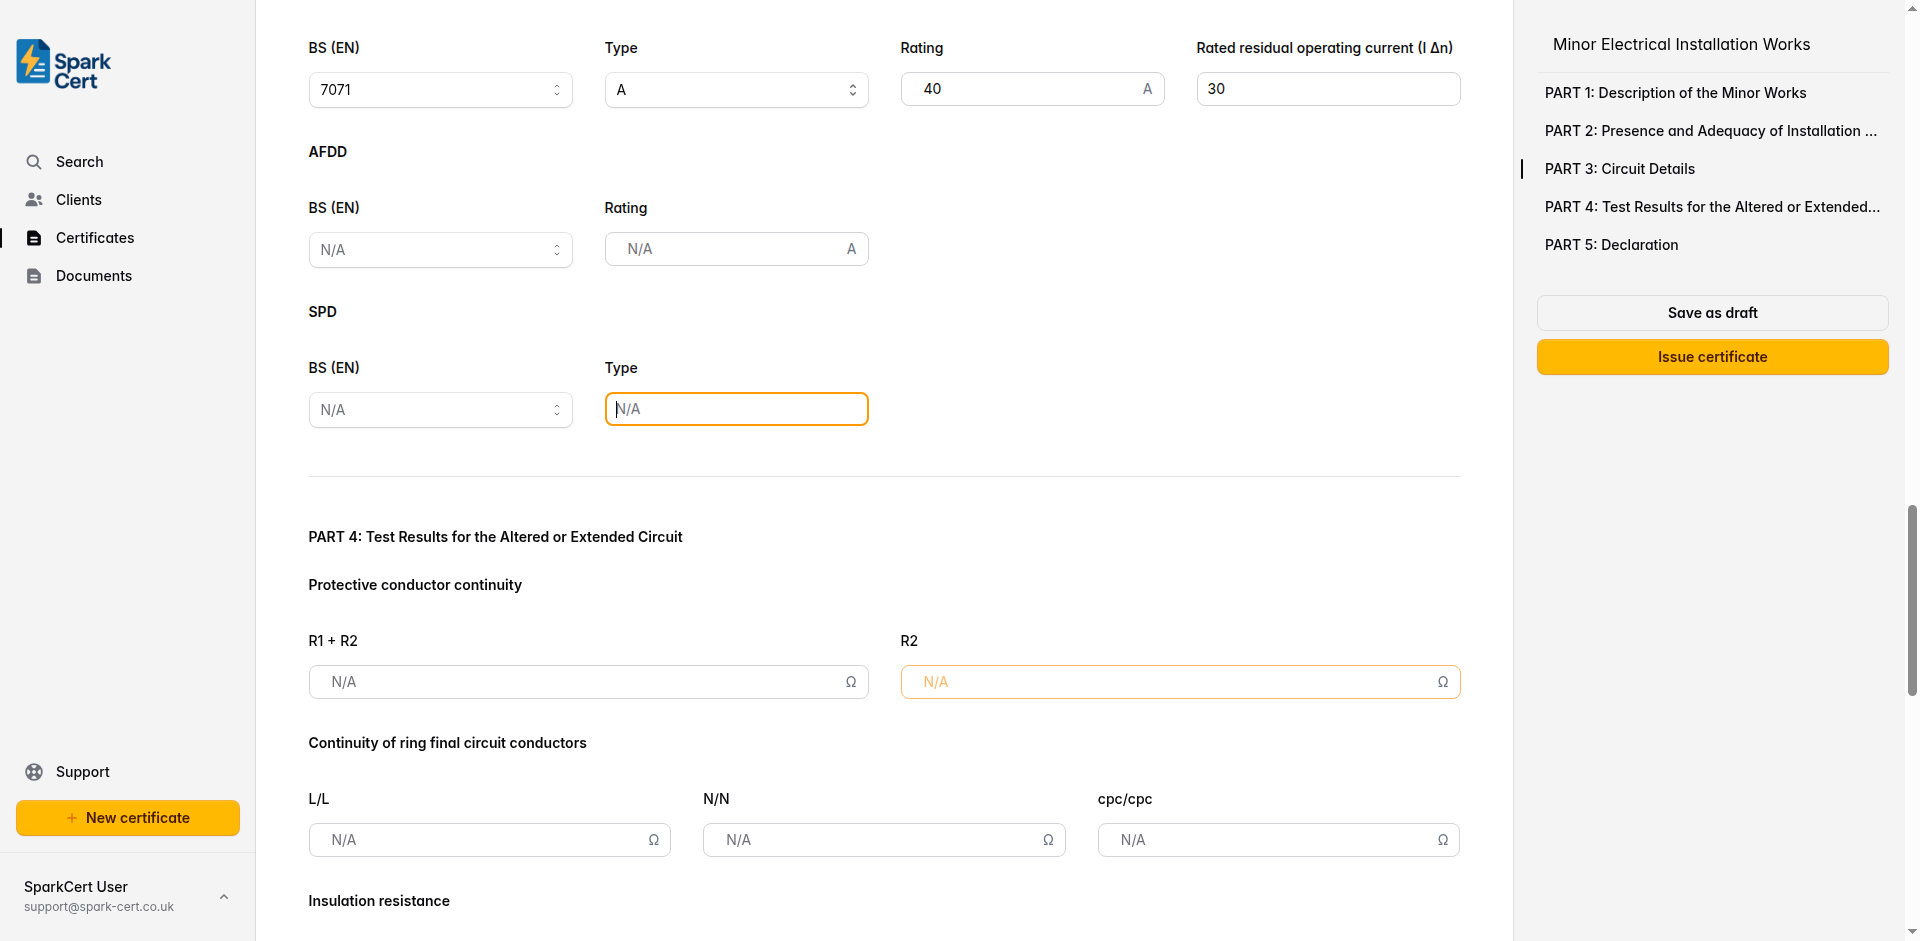Viewport: 1920px width, 941px height.
Task: Click the Issue certificate button
Action: [x=1712, y=357]
